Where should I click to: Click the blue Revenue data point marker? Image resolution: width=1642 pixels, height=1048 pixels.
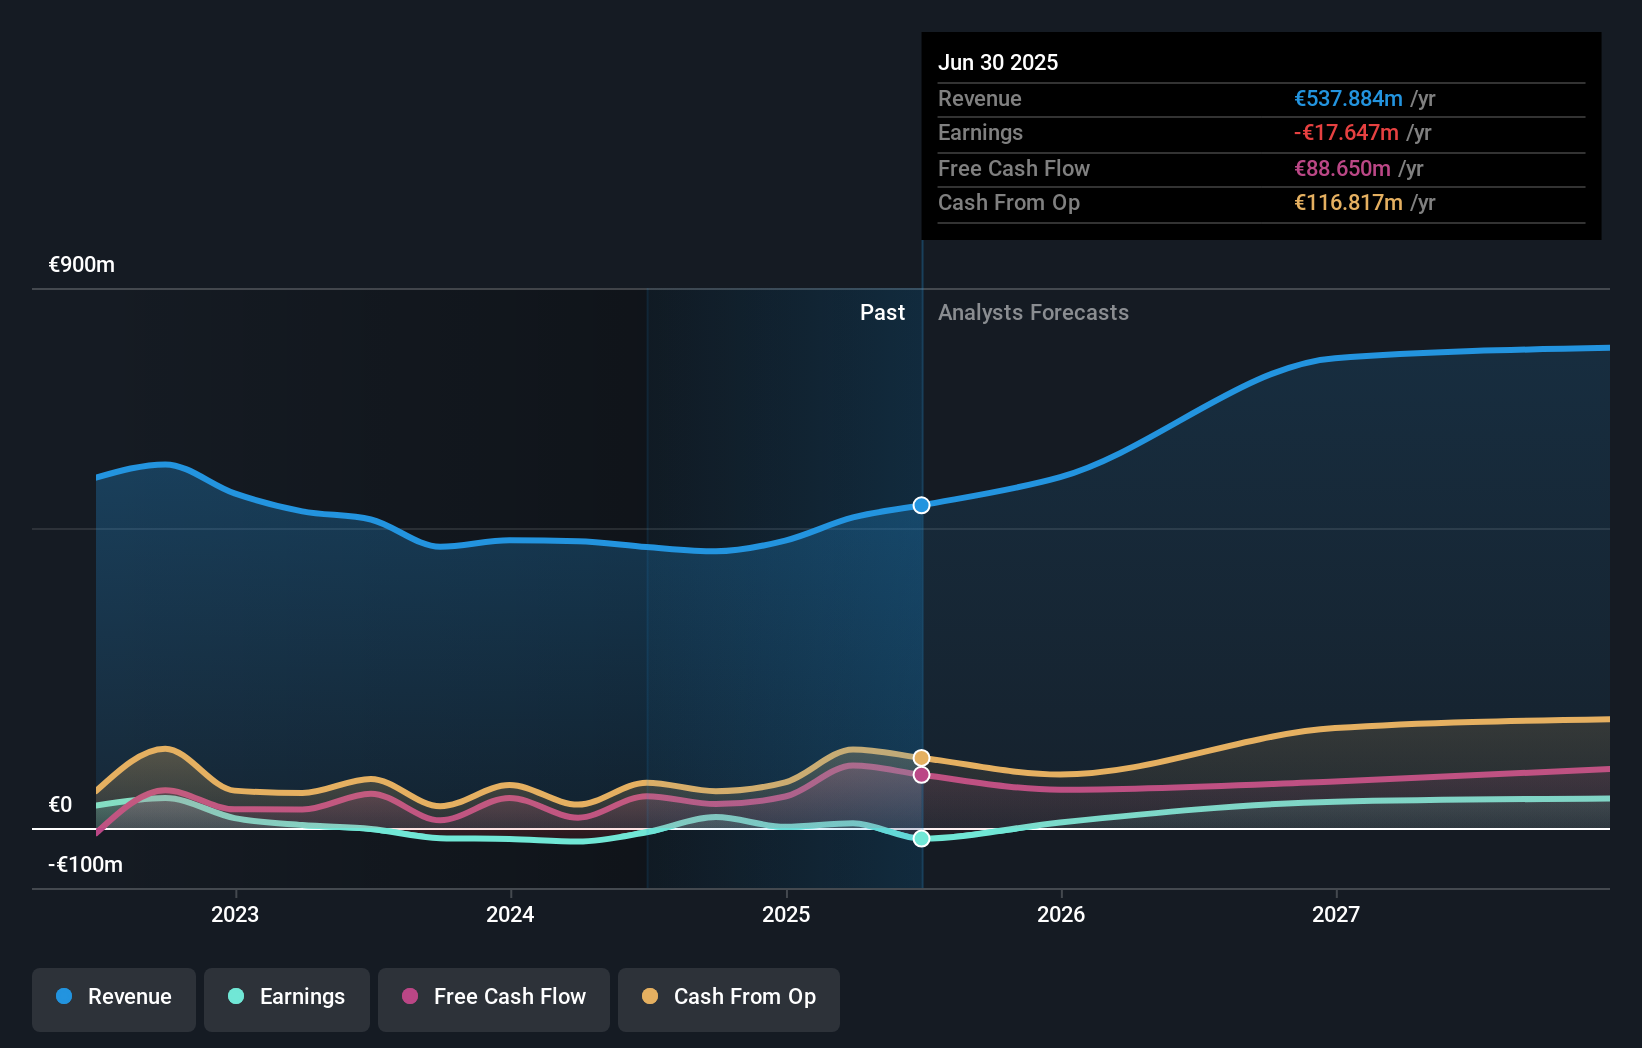point(920,505)
